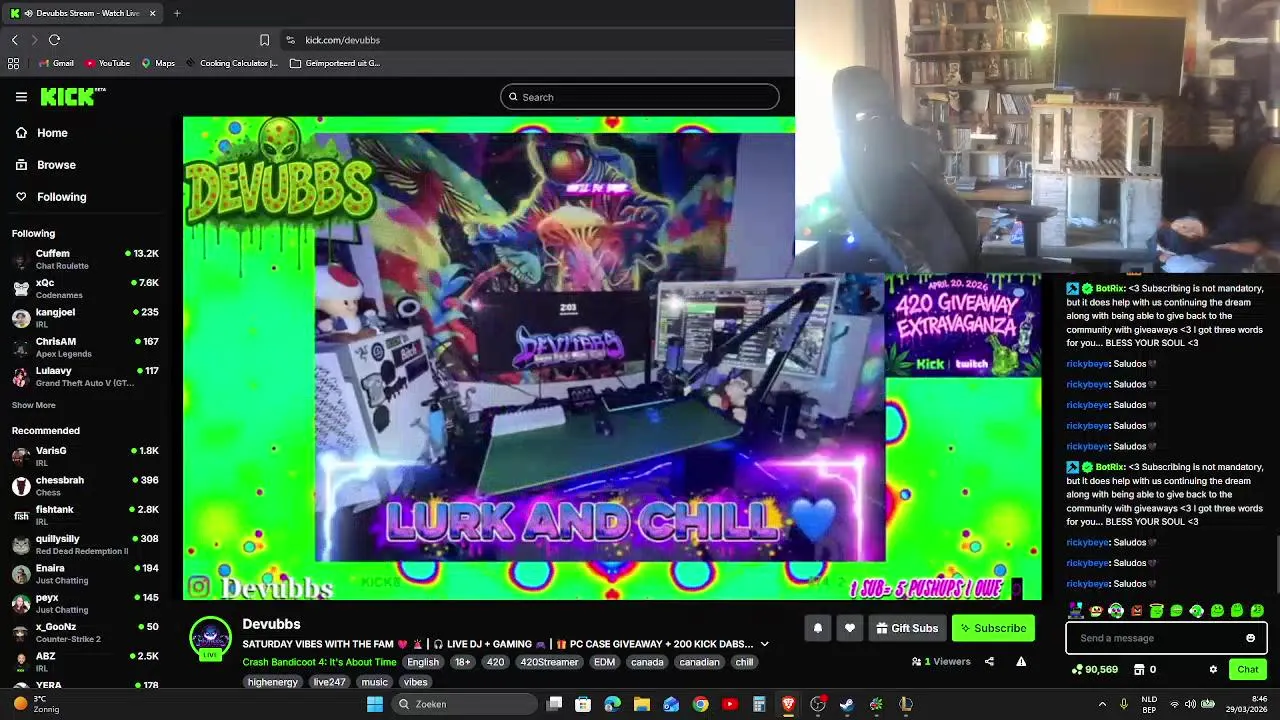Open Crash Bandicoot 4 category link
The image size is (1280, 720).
click(319, 662)
